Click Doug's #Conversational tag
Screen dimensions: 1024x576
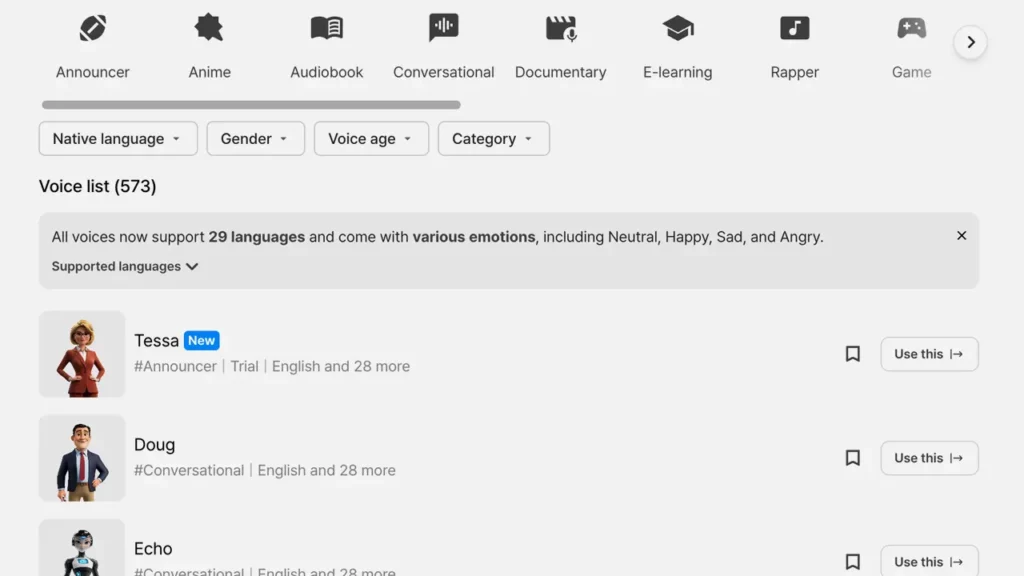pos(189,470)
